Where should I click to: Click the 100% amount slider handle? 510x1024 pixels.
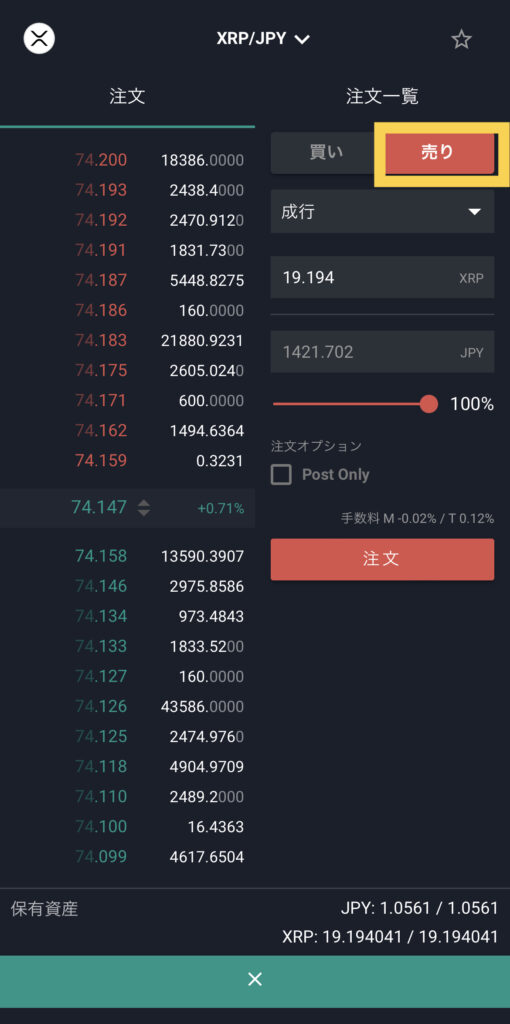[x=428, y=404]
